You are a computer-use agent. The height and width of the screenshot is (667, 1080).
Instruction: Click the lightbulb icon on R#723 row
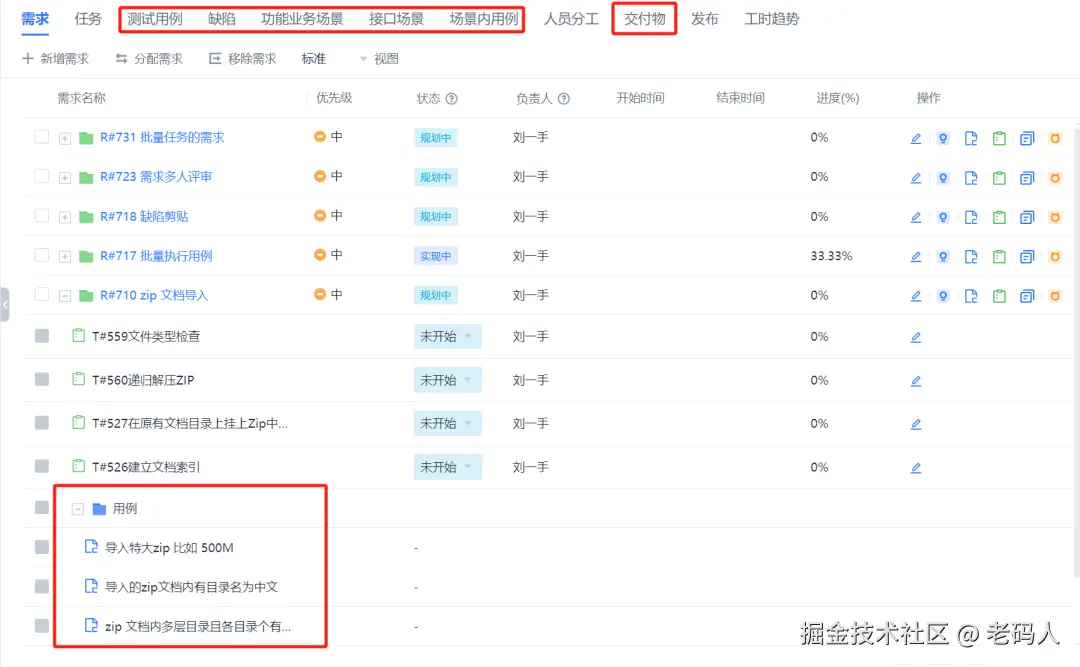coord(943,177)
